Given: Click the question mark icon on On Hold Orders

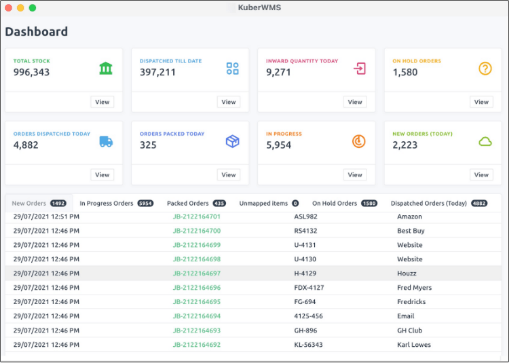Looking at the screenshot, I should point(485,68).
